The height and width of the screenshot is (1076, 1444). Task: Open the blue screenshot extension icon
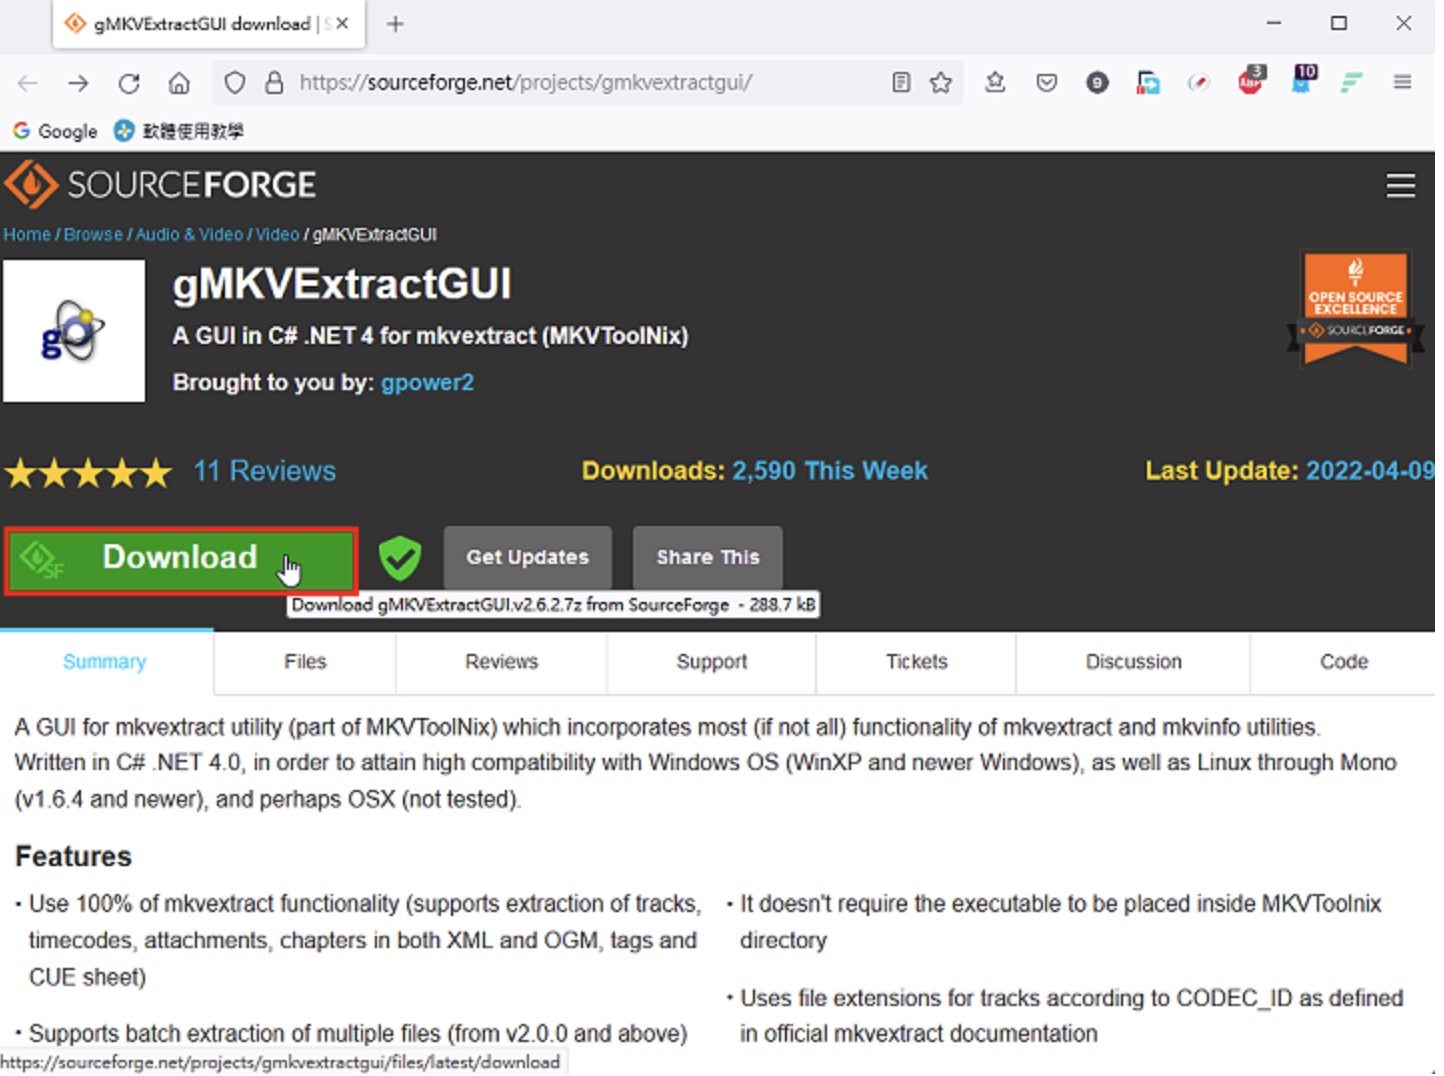[x=1148, y=83]
